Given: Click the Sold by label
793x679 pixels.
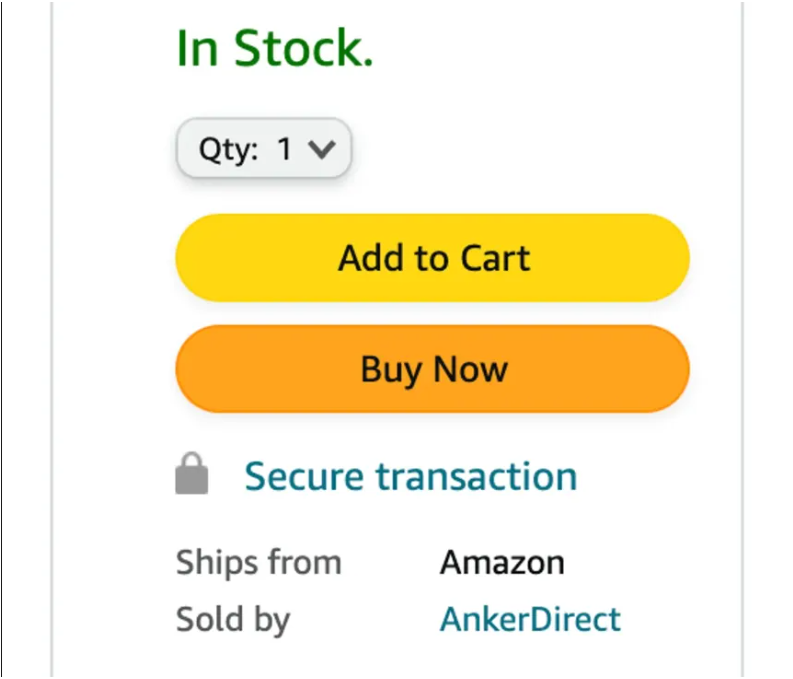Looking at the screenshot, I should click(x=233, y=619).
